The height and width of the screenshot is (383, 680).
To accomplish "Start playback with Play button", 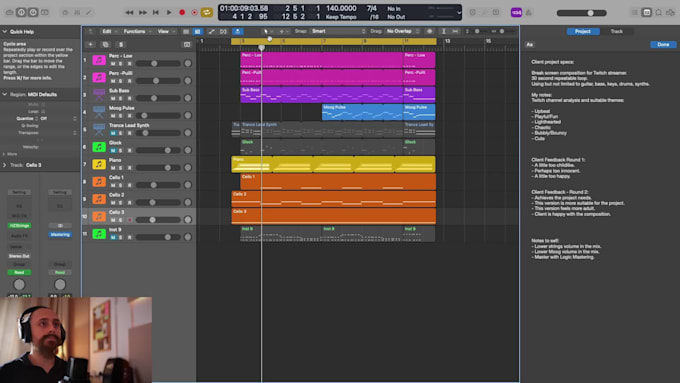I will 169,13.
